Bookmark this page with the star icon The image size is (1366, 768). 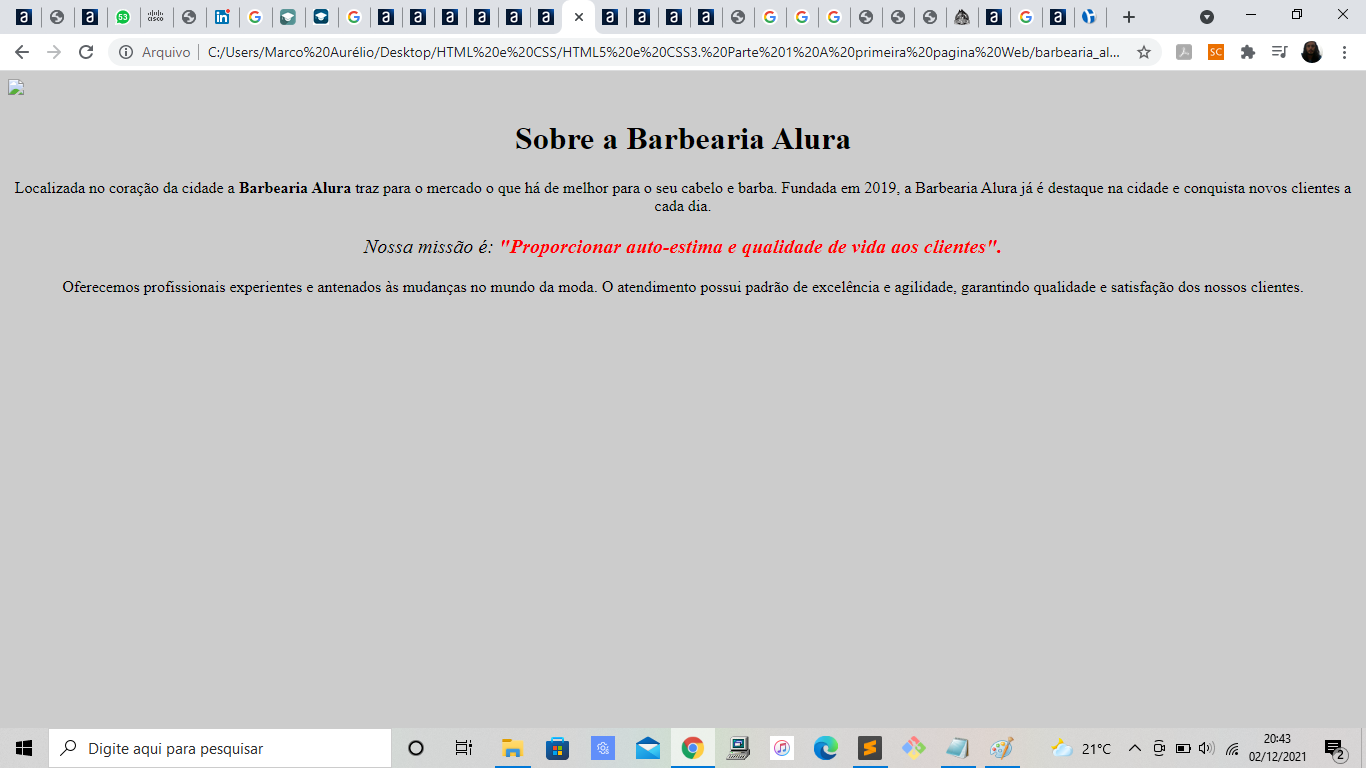click(1144, 52)
